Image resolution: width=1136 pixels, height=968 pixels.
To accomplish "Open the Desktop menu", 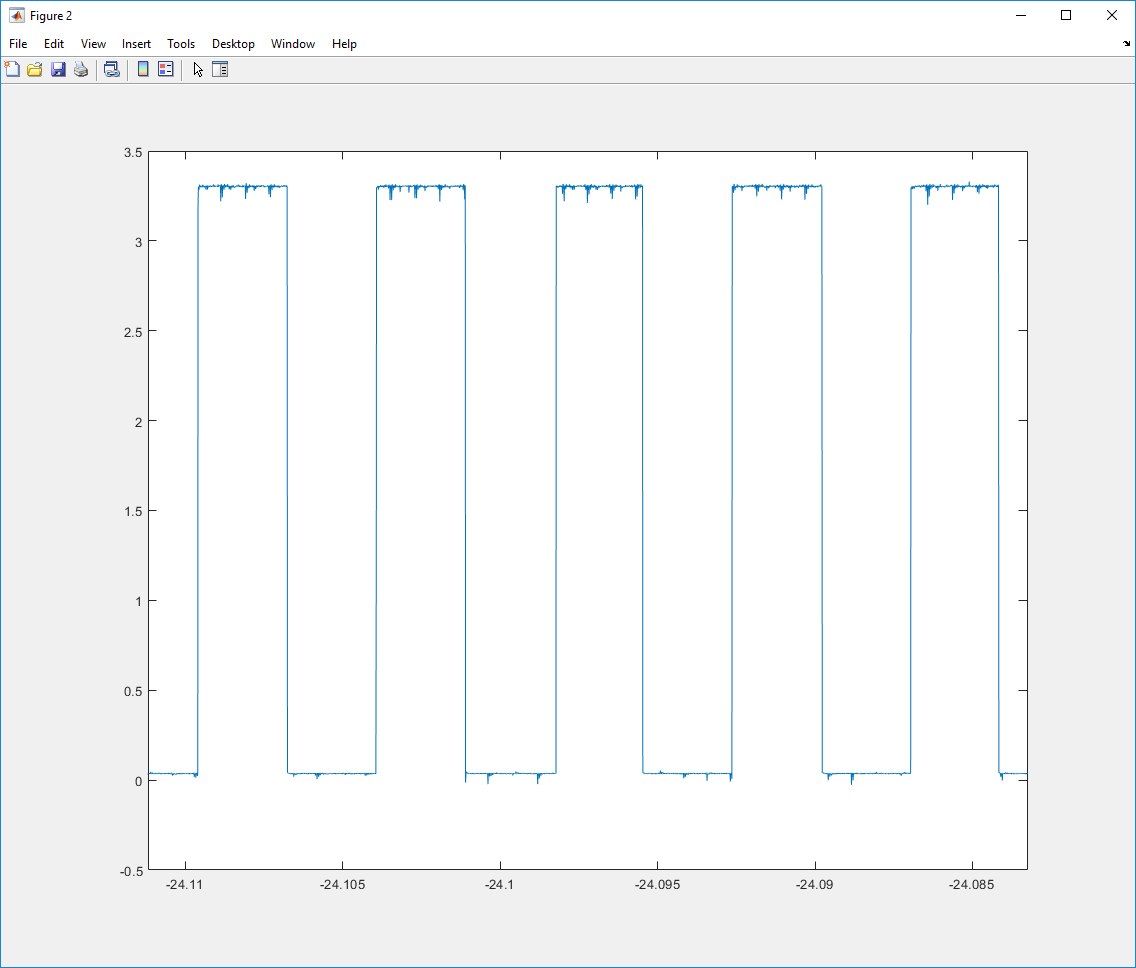I will click(x=233, y=44).
